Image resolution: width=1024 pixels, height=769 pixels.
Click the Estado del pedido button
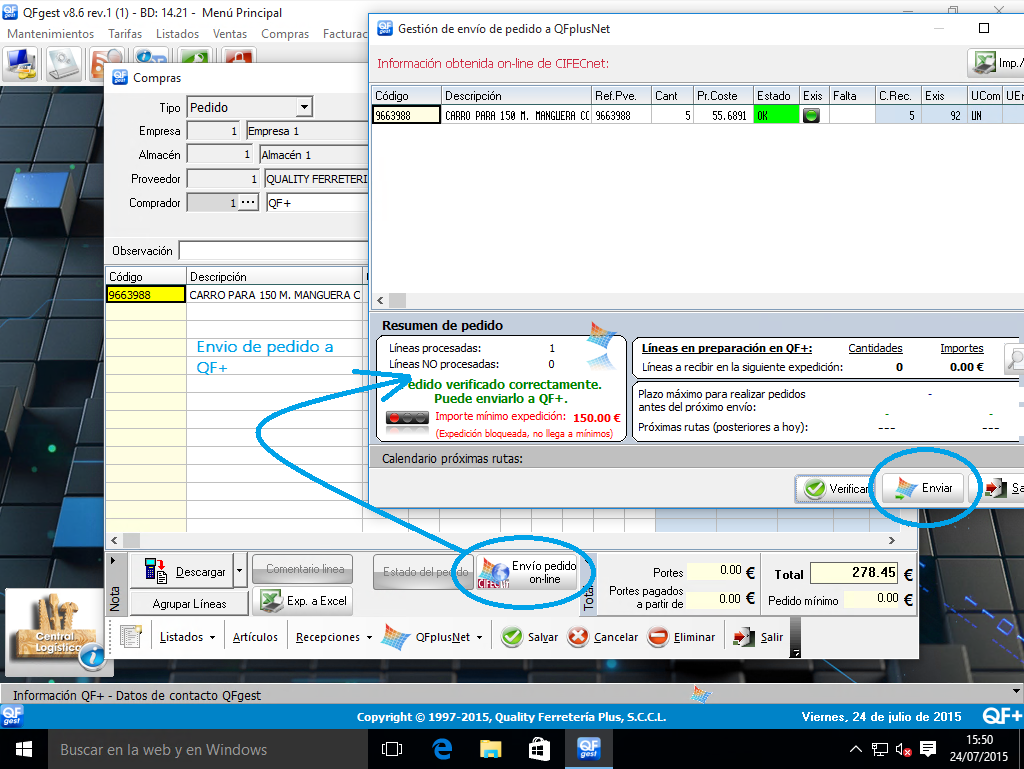(421, 572)
